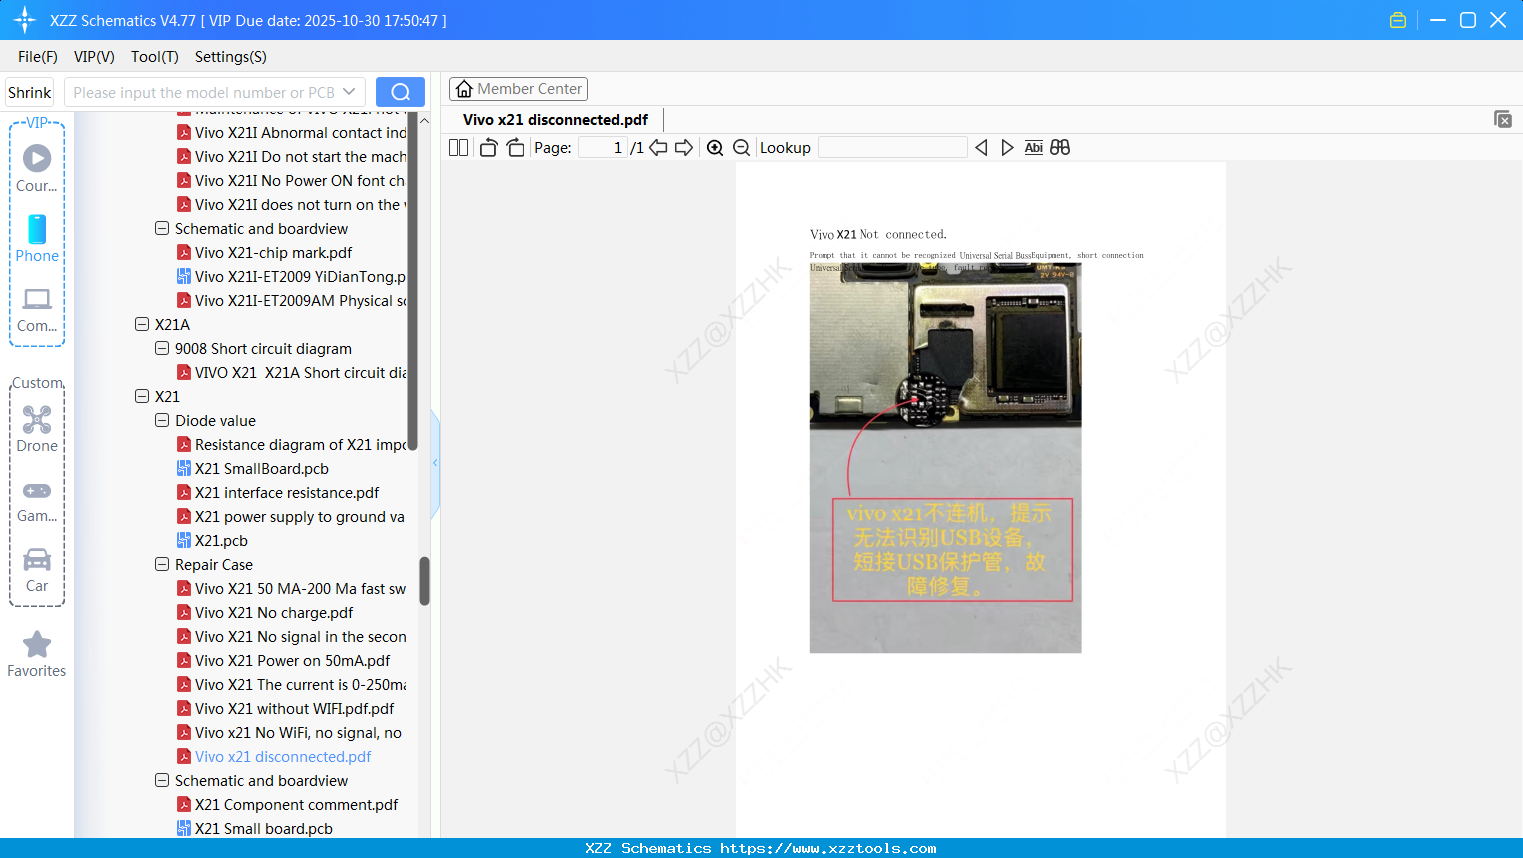Viewport: 1523px width, 858px height.
Task: Toggle Shrink to collapse the tree panel
Action: pyautogui.click(x=28, y=91)
